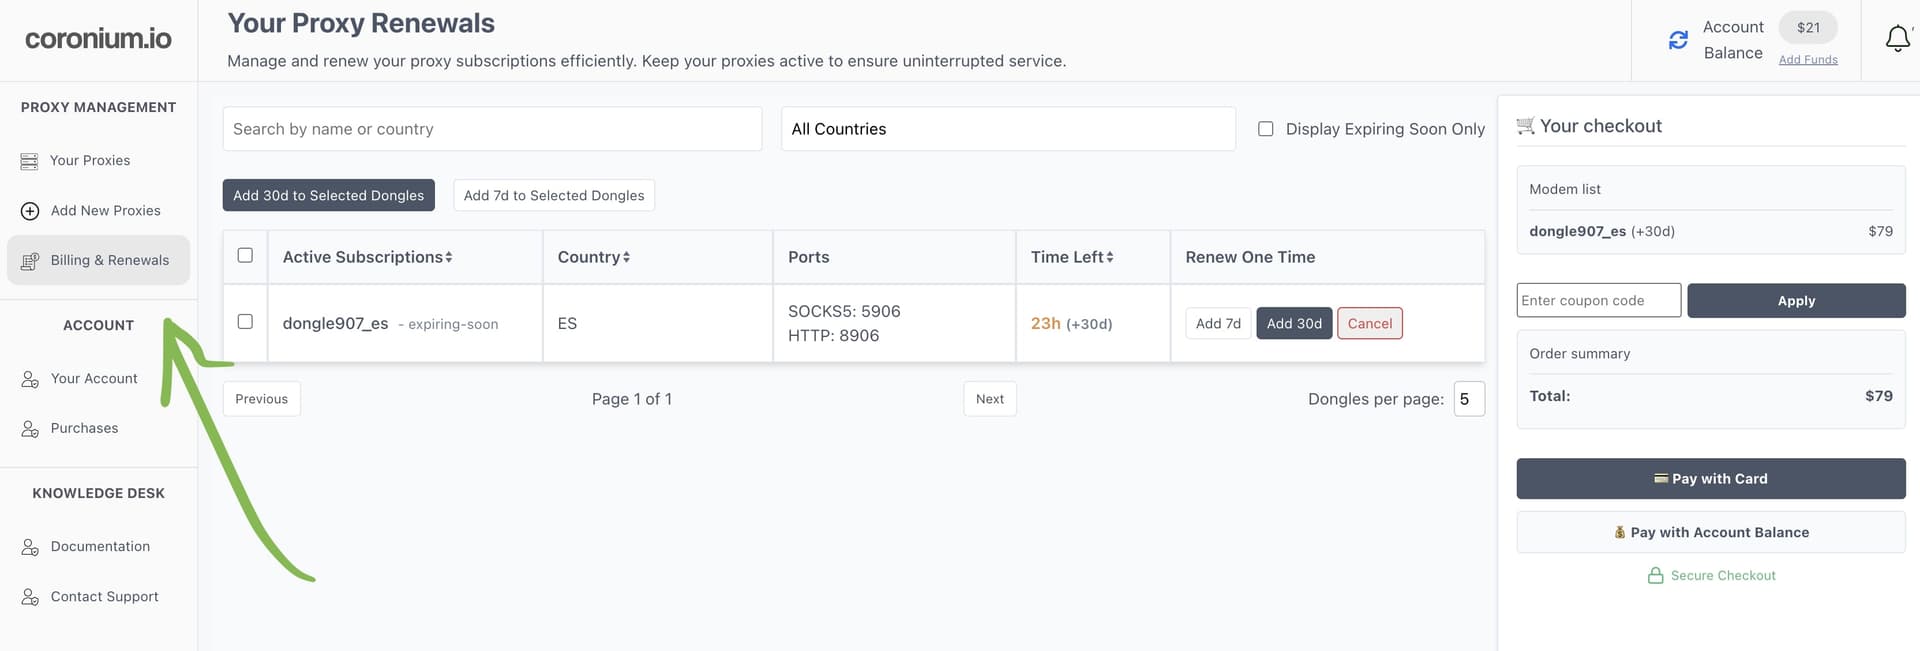This screenshot has width=1920, height=651.
Task: Open the notifications bell
Action: point(1897,39)
